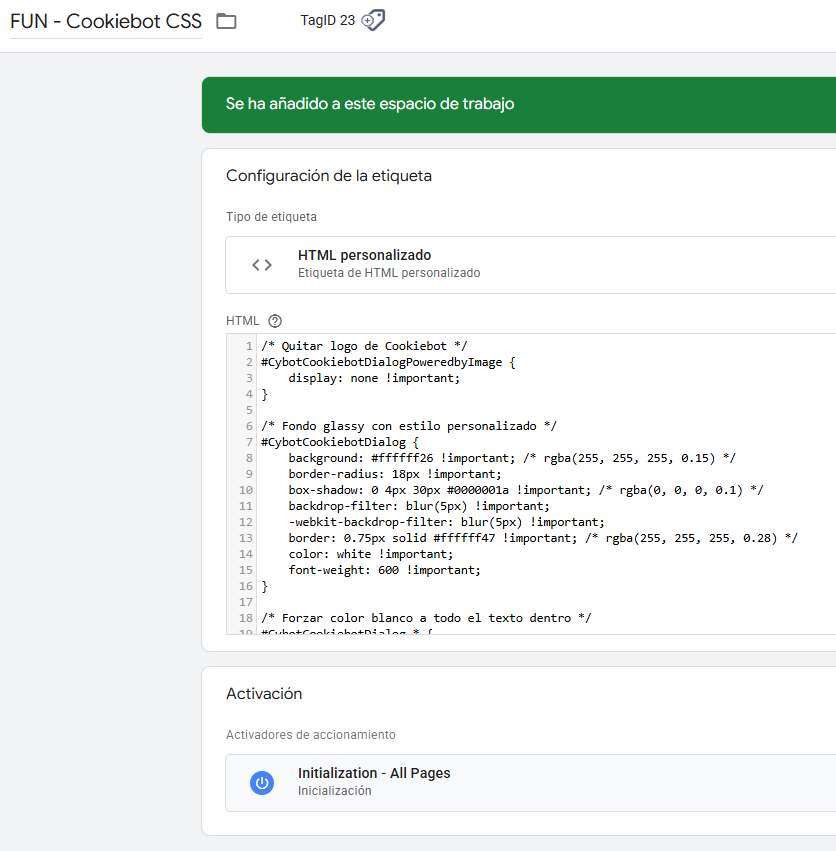Screen dimensions: 836x851
Task: Open the HTML help question mark icon
Action: click(x=275, y=321)
